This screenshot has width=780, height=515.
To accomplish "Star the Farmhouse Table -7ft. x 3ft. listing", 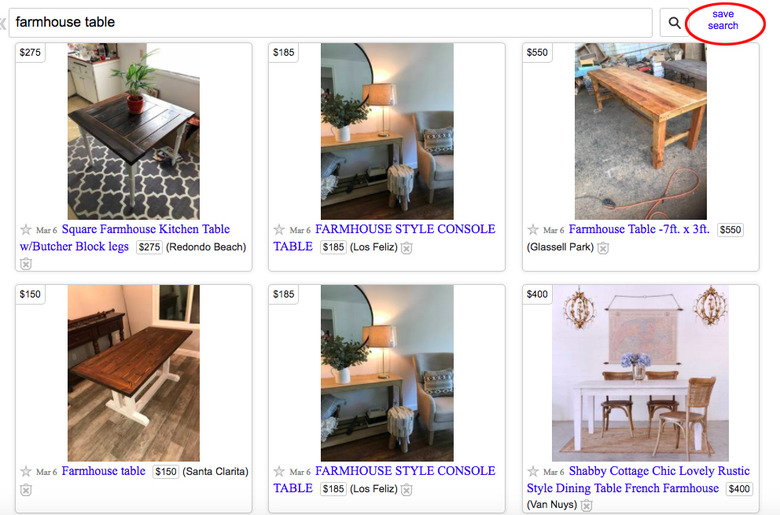I will (533, 229).
